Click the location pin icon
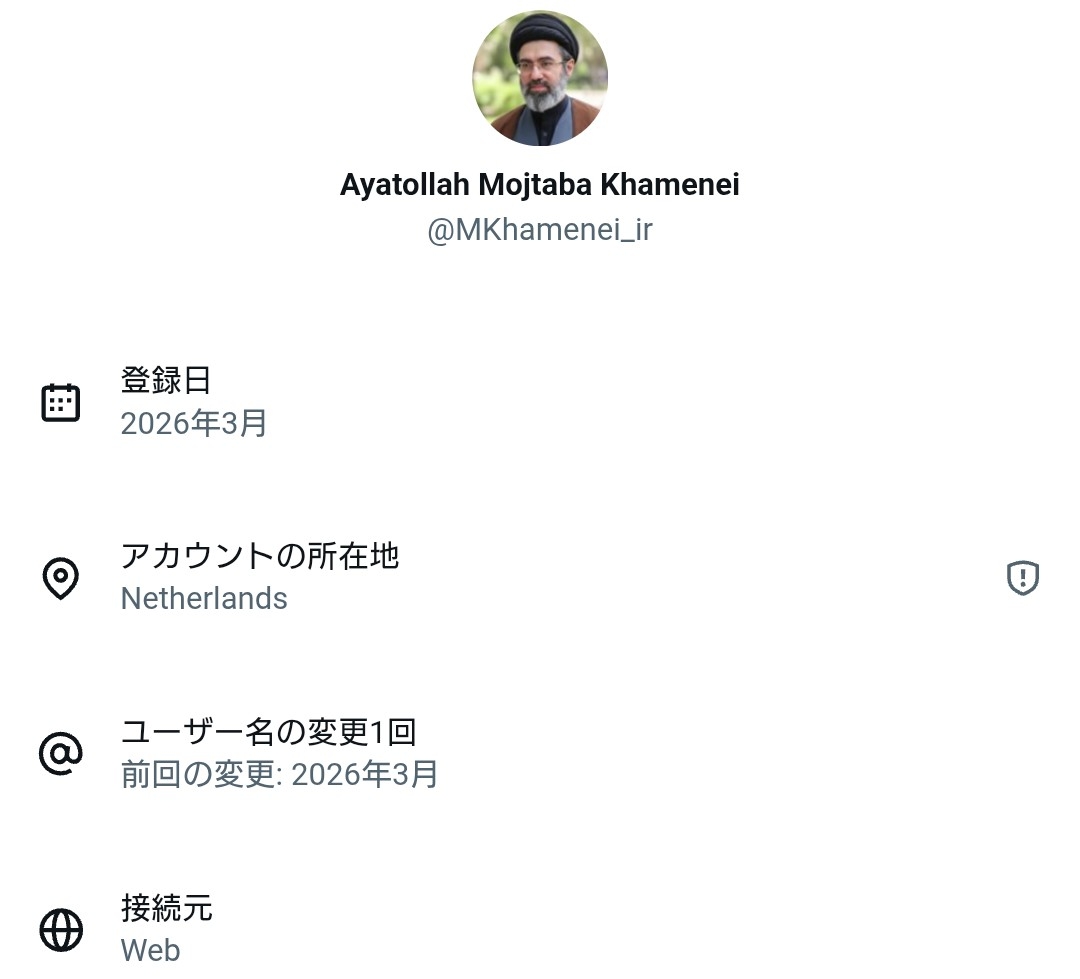Image resolution: width=1080 pixels, height=979 pixels. point(60,578)
